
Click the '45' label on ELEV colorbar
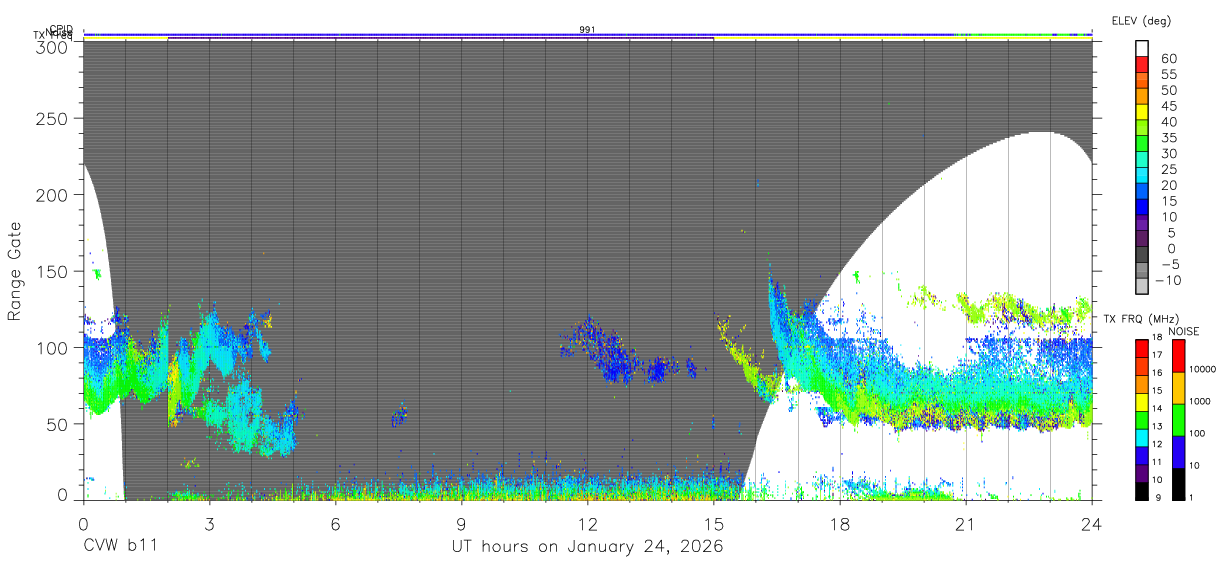1168,106
